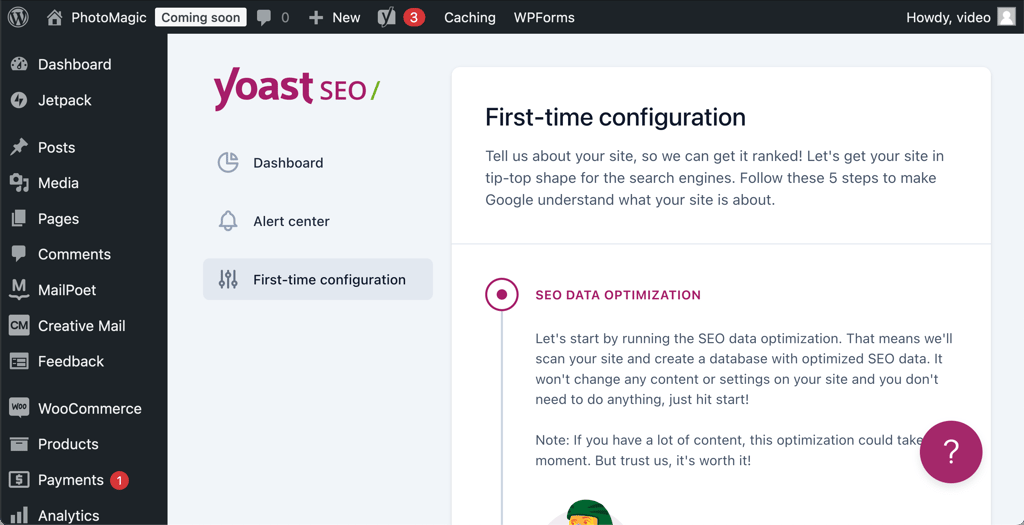The height and width of the screenshot is (525, 1024).
Task: Open MailPoet in the admin sidebar
Action: coord(67,290)
